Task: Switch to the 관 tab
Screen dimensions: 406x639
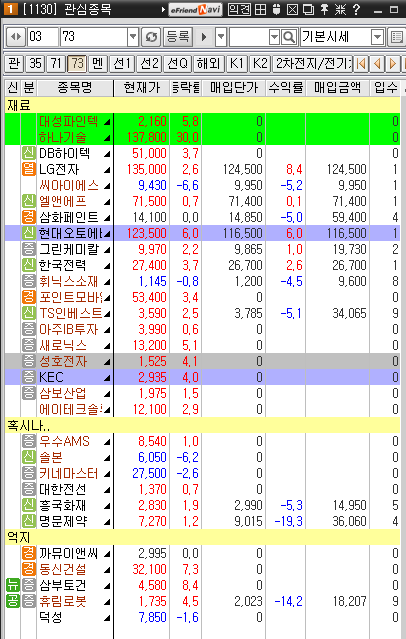Action: (14, 64)
